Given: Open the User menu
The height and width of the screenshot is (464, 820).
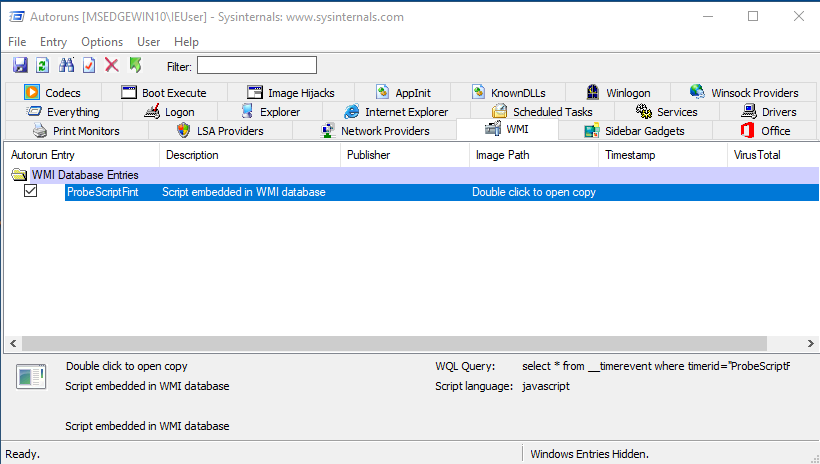Looking at the screenshot, I should pos(149,42).
